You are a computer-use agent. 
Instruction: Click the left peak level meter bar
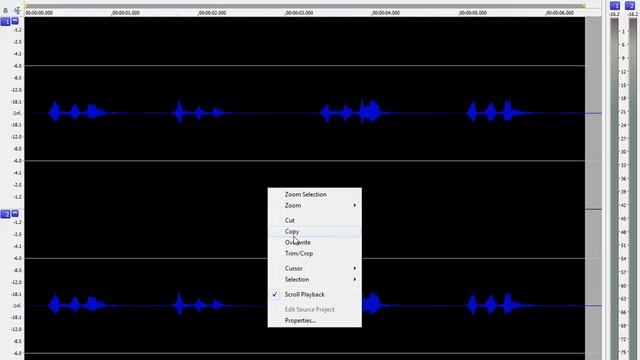[x=614, y=189]
